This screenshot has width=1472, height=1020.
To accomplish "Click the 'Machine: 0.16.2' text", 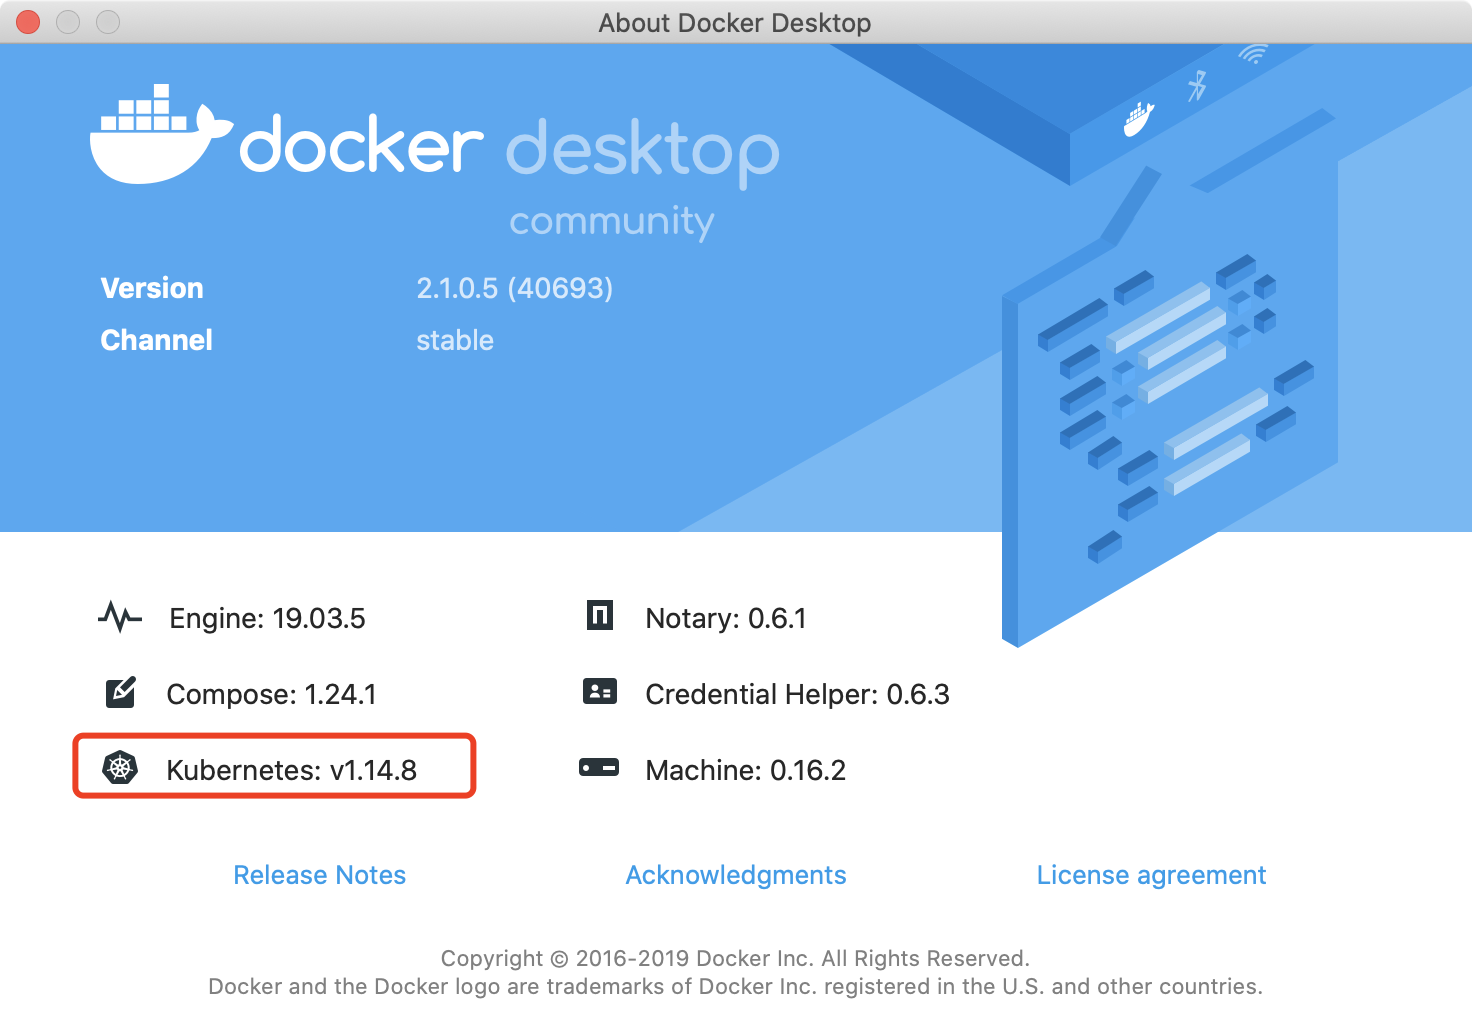I will click(x=745, y=770).
